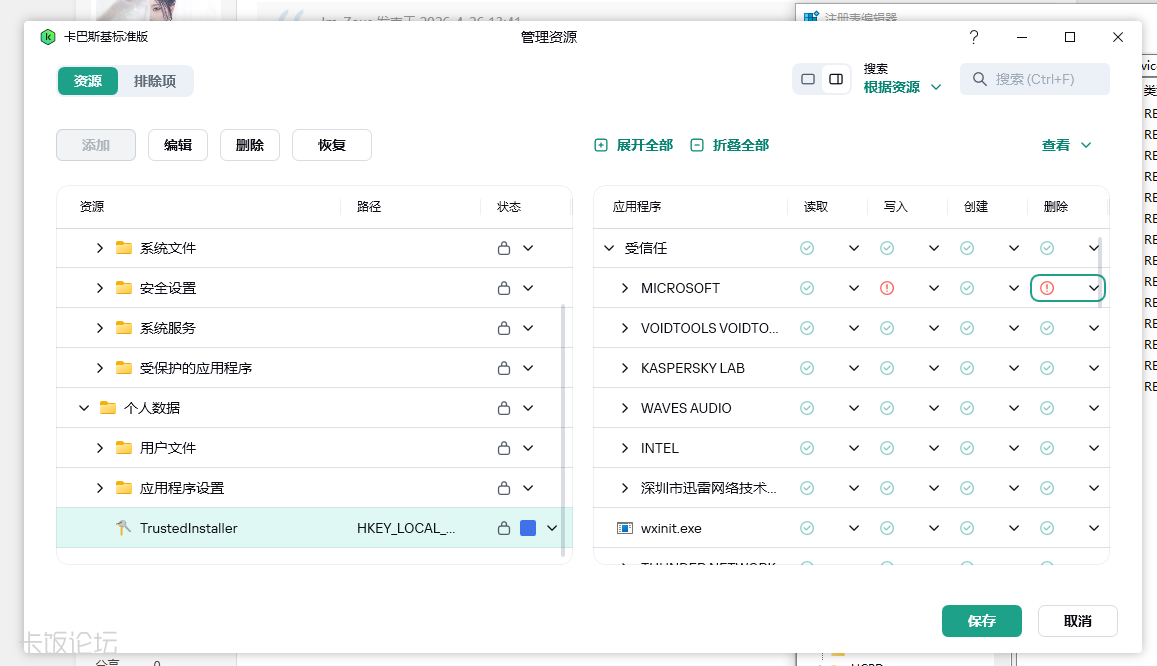The image size is (1157, 666).
Task: Click 受信任 read permission check icon
Action: click(x=807, y=249)
